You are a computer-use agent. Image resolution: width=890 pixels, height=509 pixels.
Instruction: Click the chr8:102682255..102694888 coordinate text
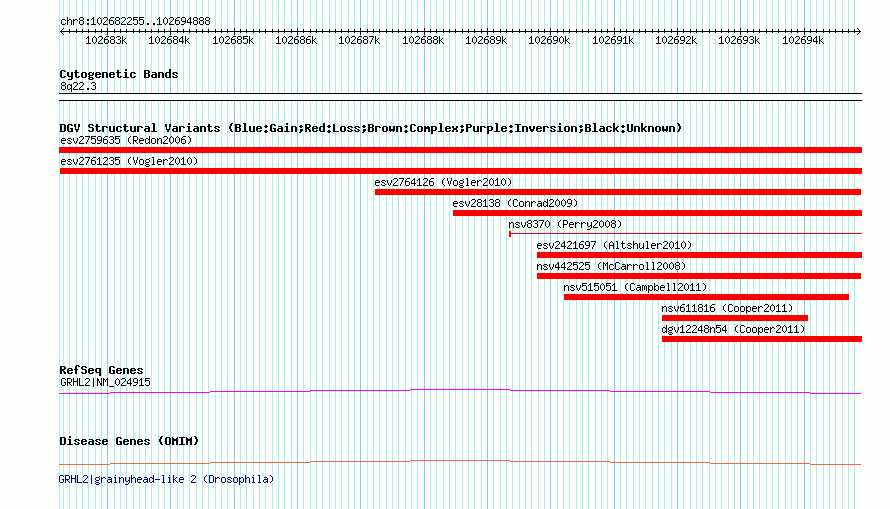135,21
